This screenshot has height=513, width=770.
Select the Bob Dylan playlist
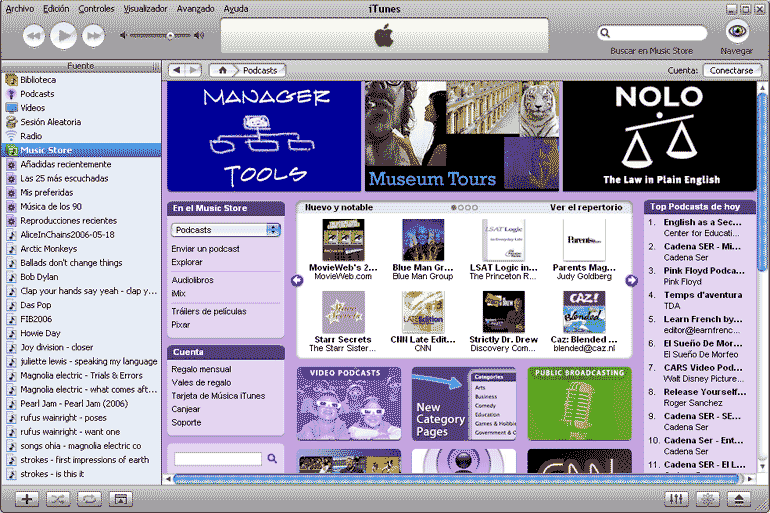pyautogui.click(x=81, y=277)
